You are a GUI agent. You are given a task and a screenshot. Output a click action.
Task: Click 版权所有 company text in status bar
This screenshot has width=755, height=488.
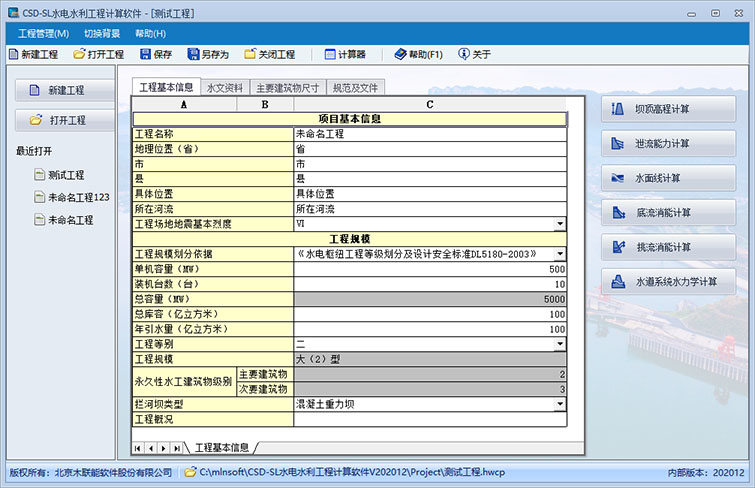click(91, 473)
